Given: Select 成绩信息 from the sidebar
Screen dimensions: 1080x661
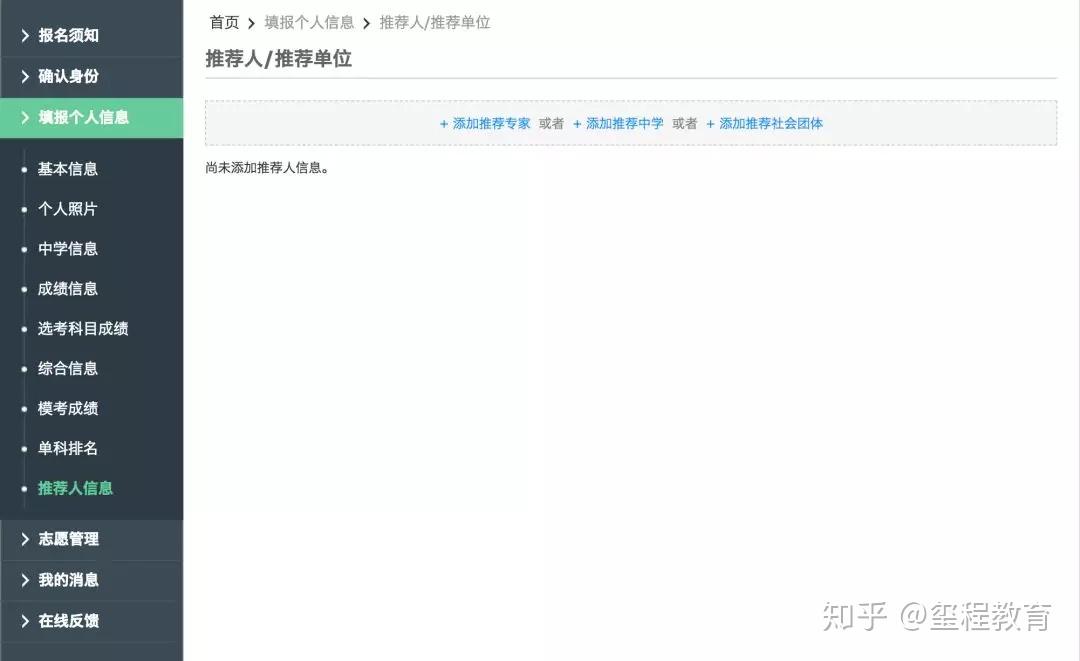Looking at the screenshot, I should pyautogui.click(x=68, y=288).
